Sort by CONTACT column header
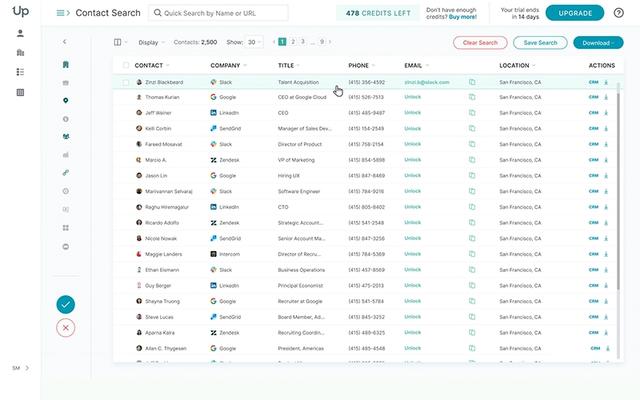Image resolution: width=640 pixels, height=400 pixels. 152,65
